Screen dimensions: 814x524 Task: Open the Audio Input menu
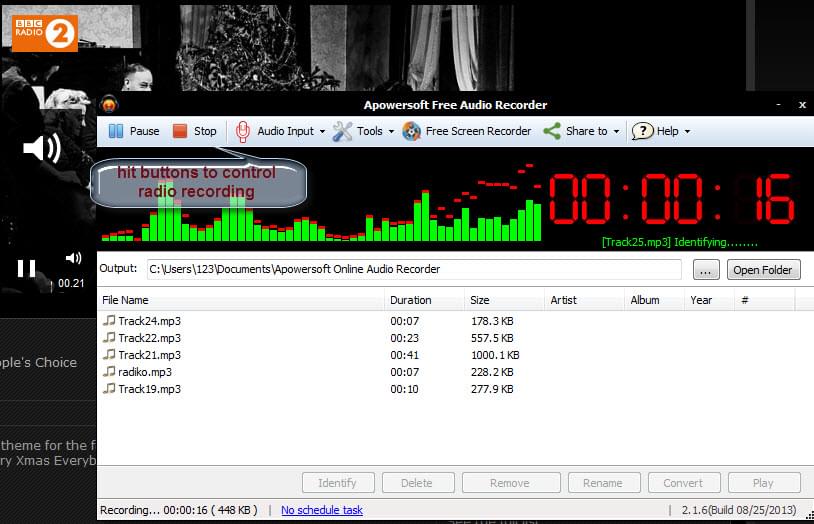pos(280,131)
